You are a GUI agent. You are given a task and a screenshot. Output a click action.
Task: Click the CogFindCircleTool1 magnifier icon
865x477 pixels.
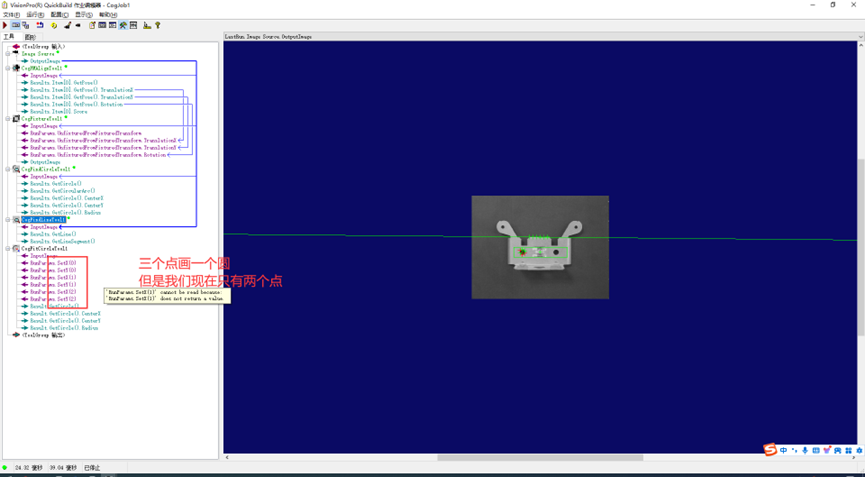click(16, 169)
